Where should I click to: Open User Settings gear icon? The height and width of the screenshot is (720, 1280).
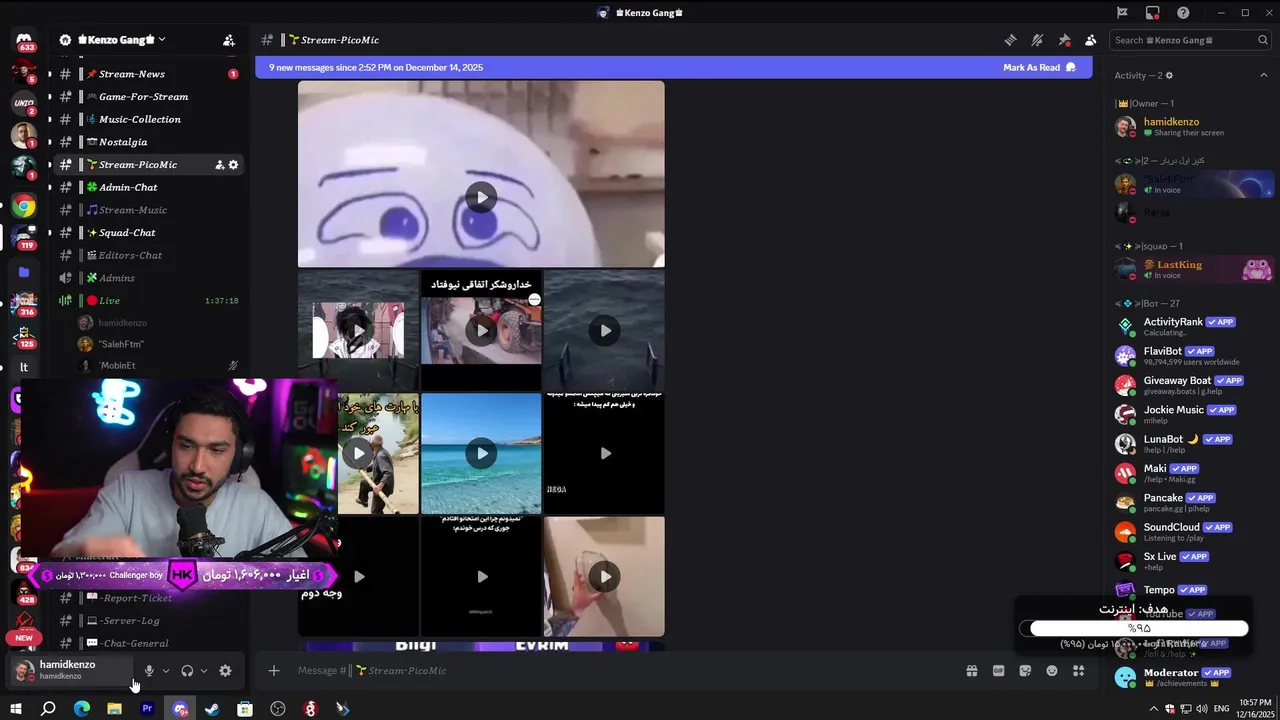[x=225, y=671]
